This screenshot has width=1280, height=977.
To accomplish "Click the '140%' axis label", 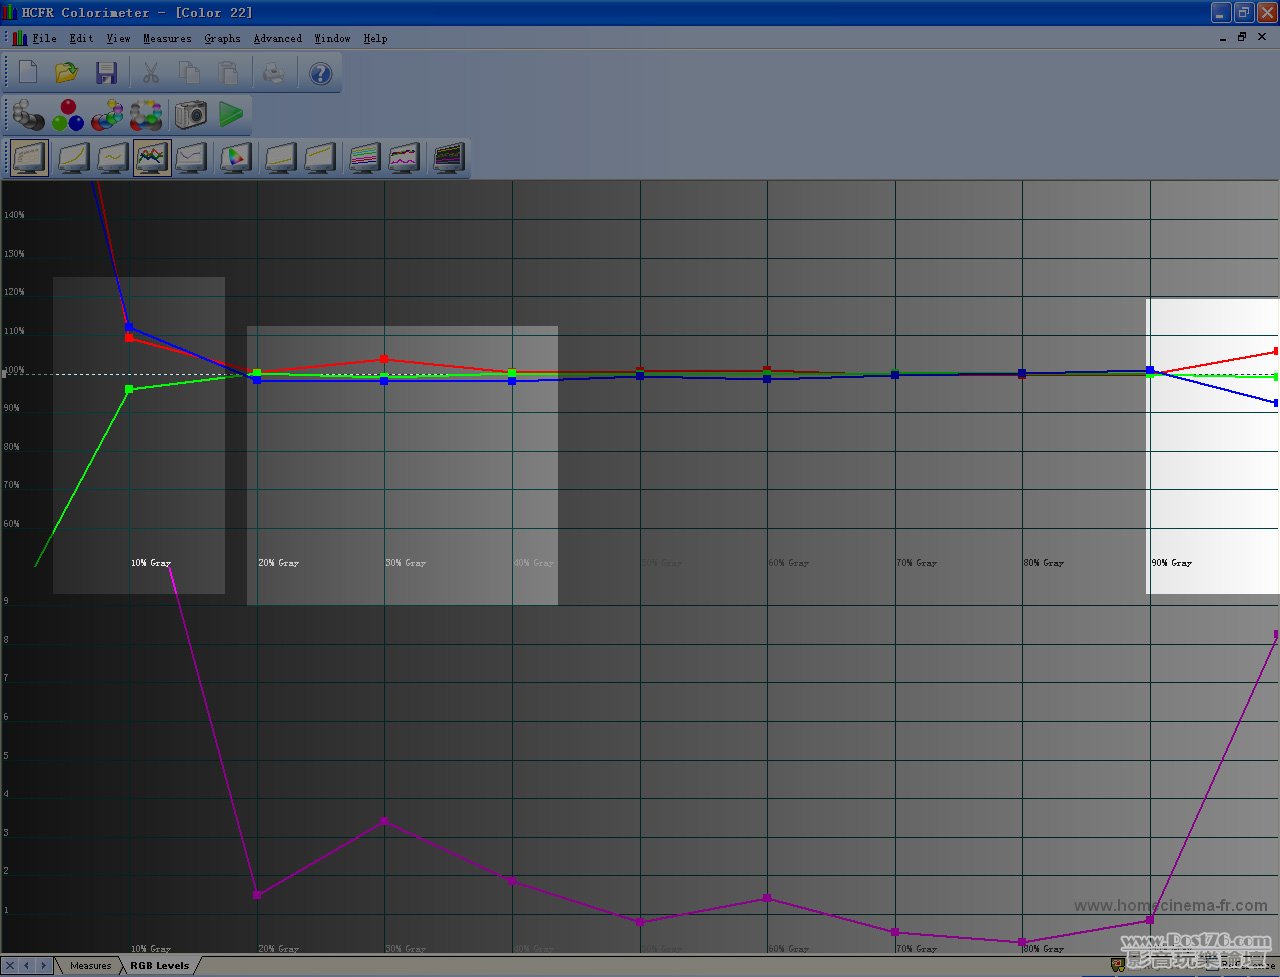I will point(14,215).
